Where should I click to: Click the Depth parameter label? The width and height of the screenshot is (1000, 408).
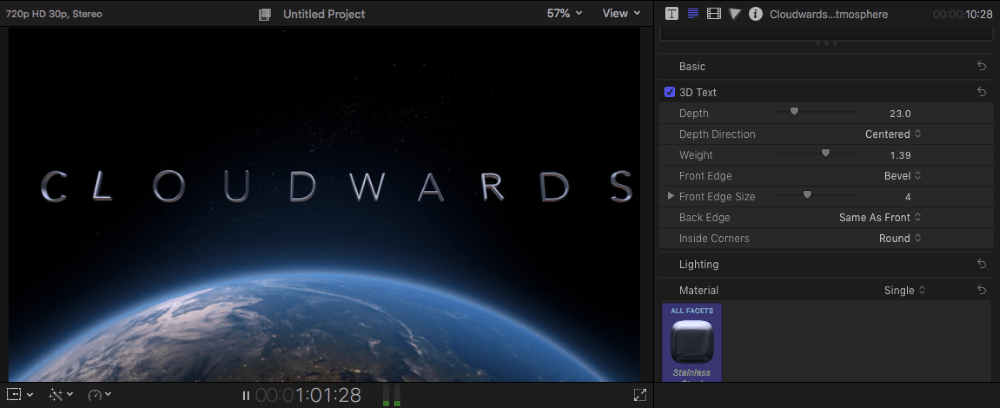coord(693,113)
